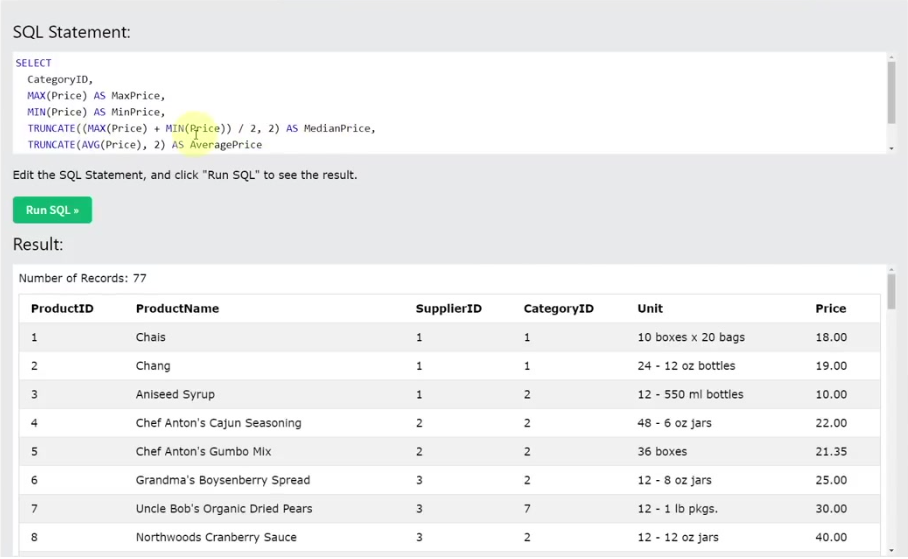Click the 10 boxes x 20 bags cell

point(691,337)
